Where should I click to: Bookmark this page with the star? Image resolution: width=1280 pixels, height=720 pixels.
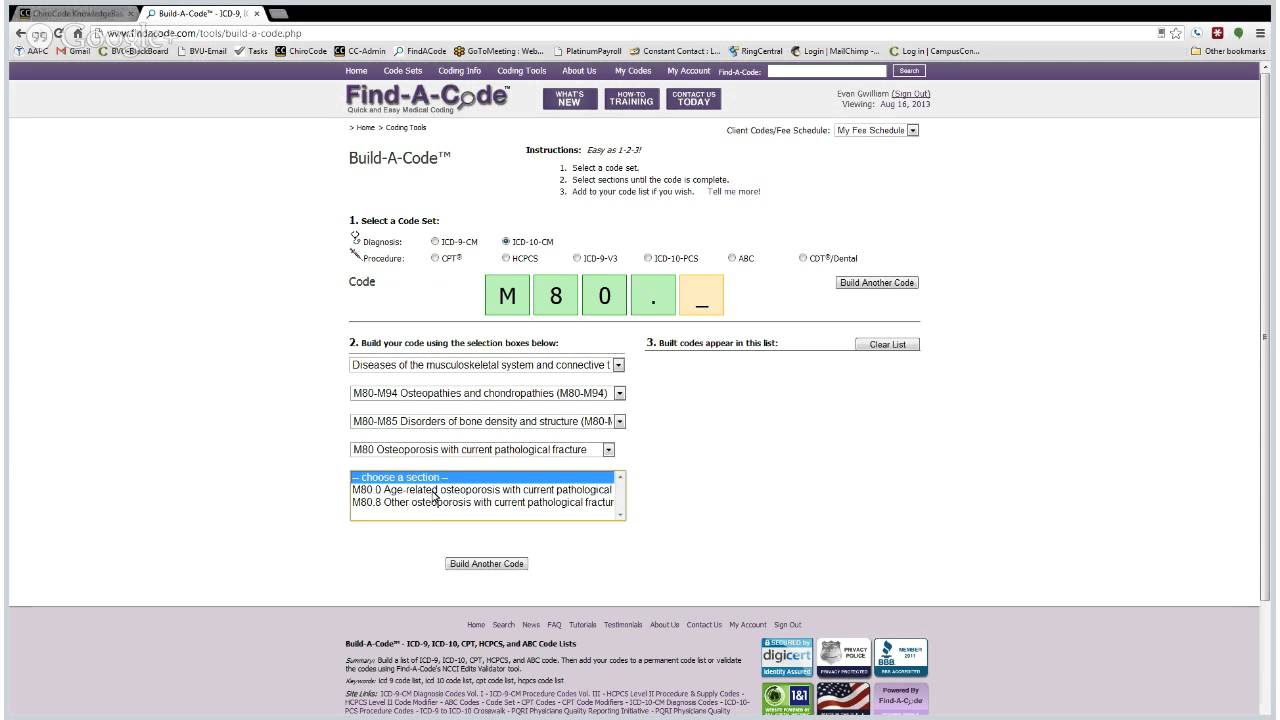pyautogui.click(x=1177, y=33)
